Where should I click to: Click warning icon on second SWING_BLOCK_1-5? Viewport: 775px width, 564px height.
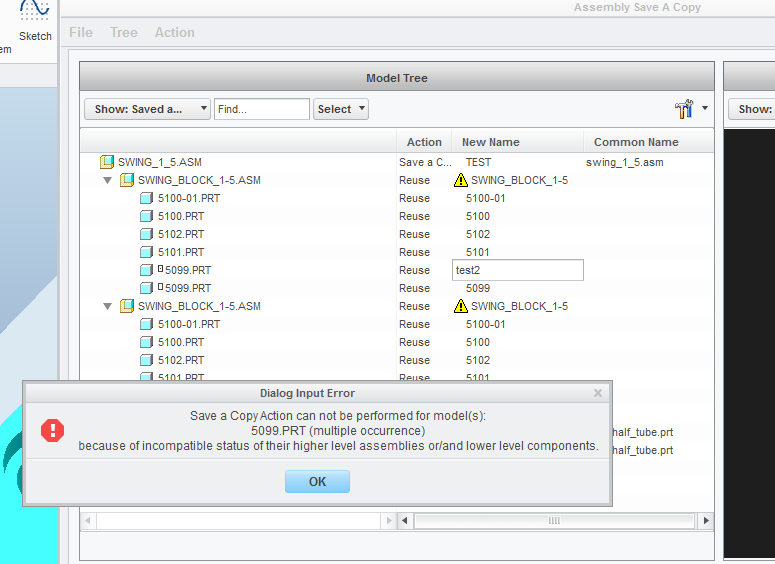click(461, 306)
